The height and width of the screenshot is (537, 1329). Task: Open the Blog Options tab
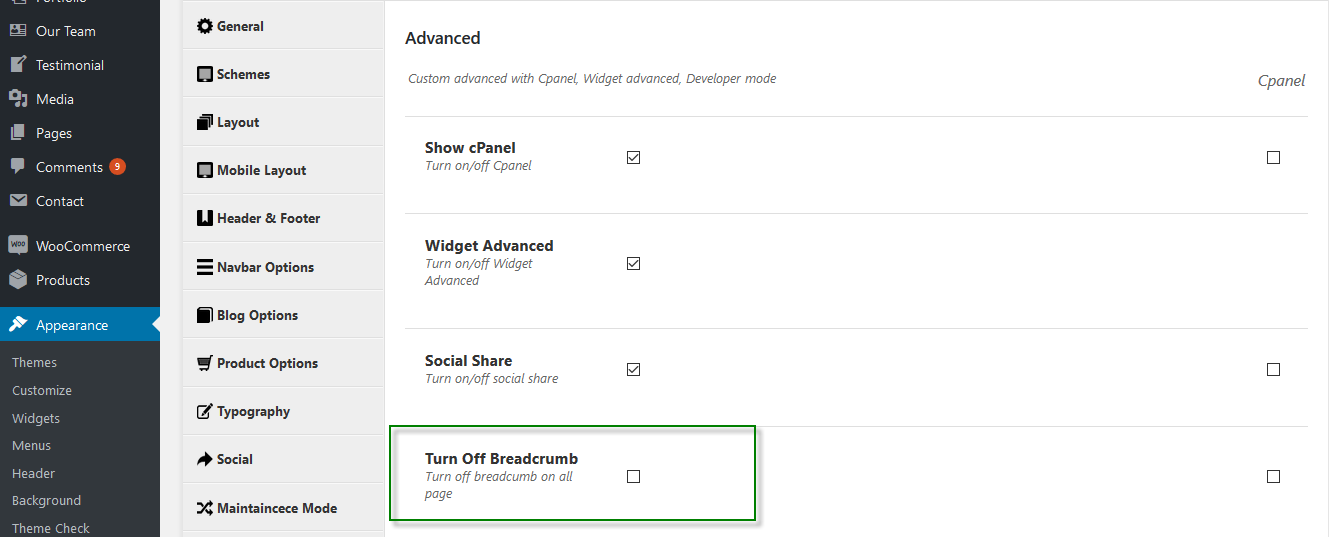tap(284, 315)
